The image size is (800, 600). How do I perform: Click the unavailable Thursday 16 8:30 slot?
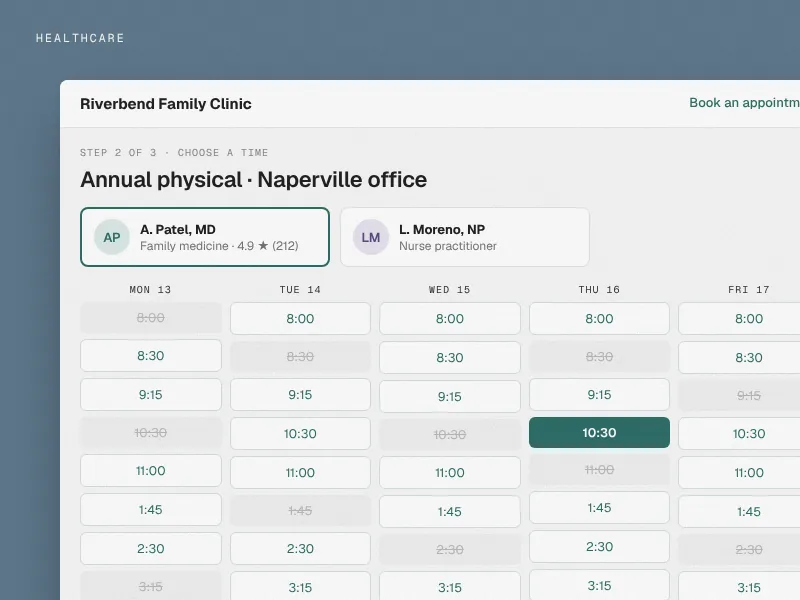(x=599, y=356)
